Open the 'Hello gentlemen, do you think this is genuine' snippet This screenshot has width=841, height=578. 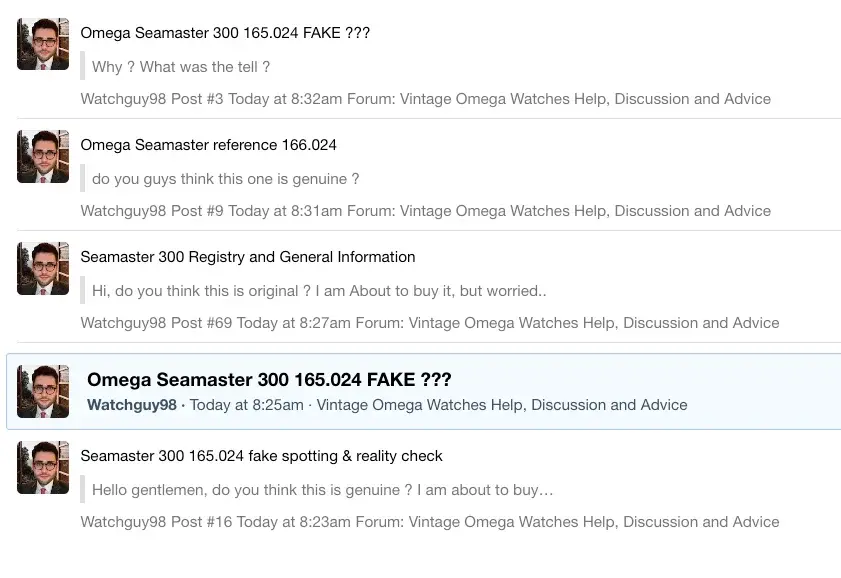(x=322, y=490)
